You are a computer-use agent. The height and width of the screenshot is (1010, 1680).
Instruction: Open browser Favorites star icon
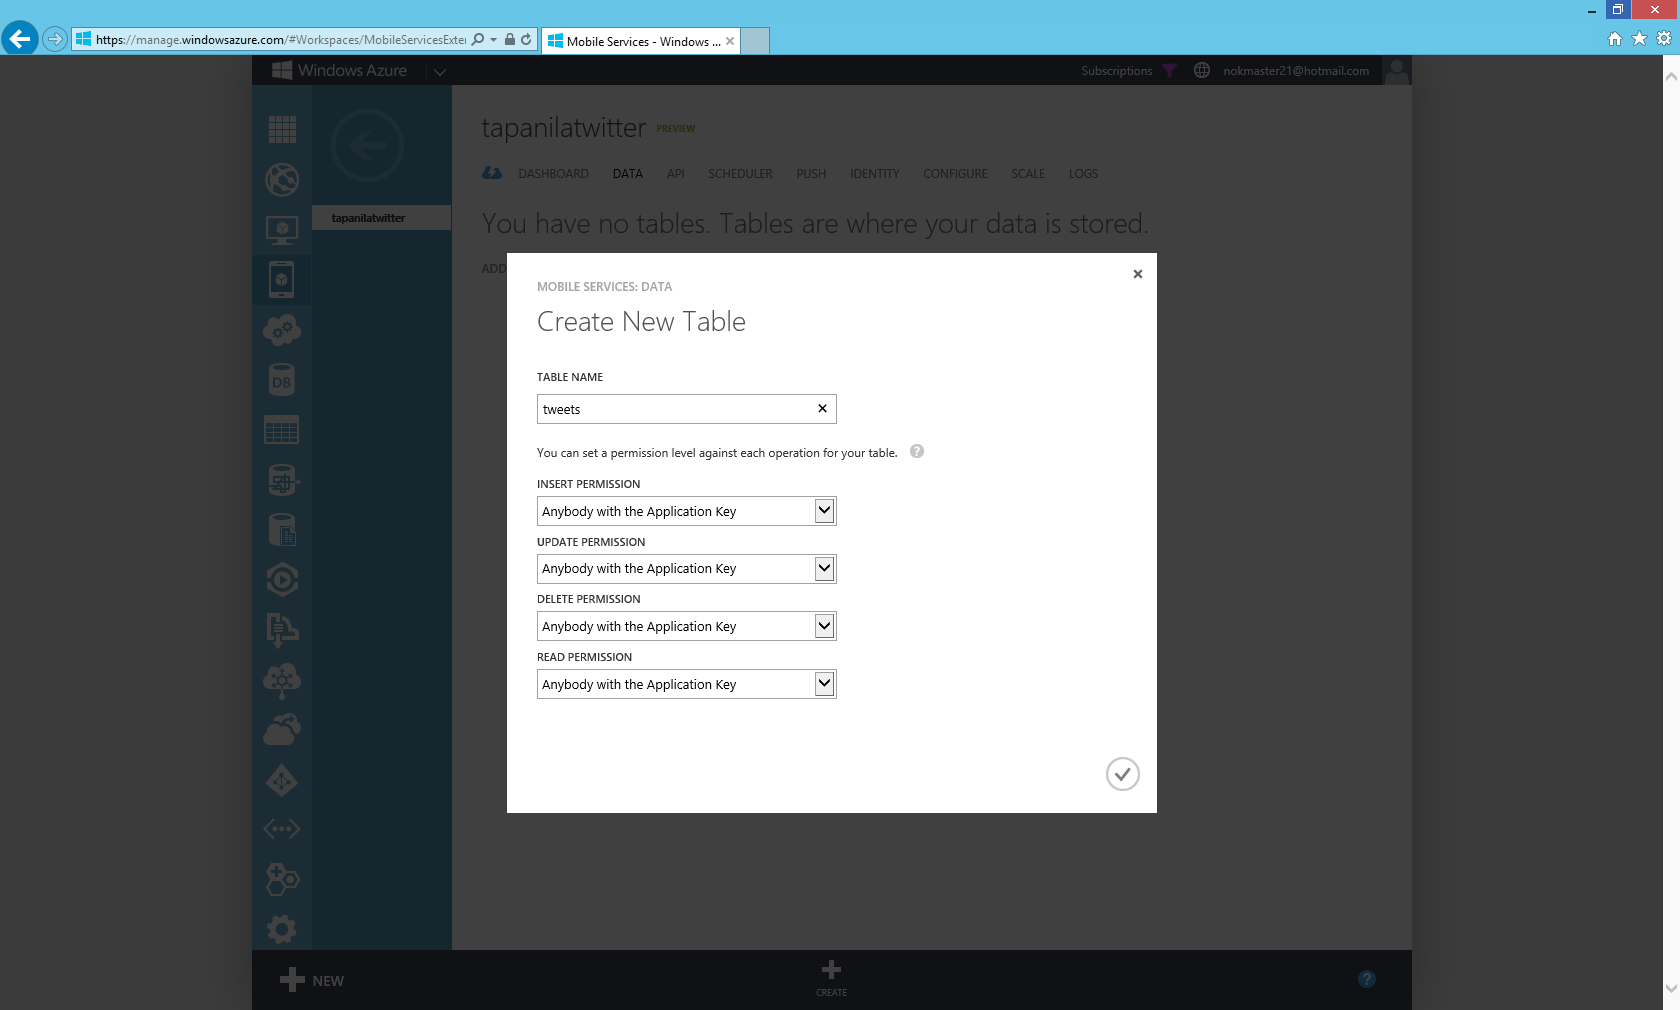point(1639,39)
